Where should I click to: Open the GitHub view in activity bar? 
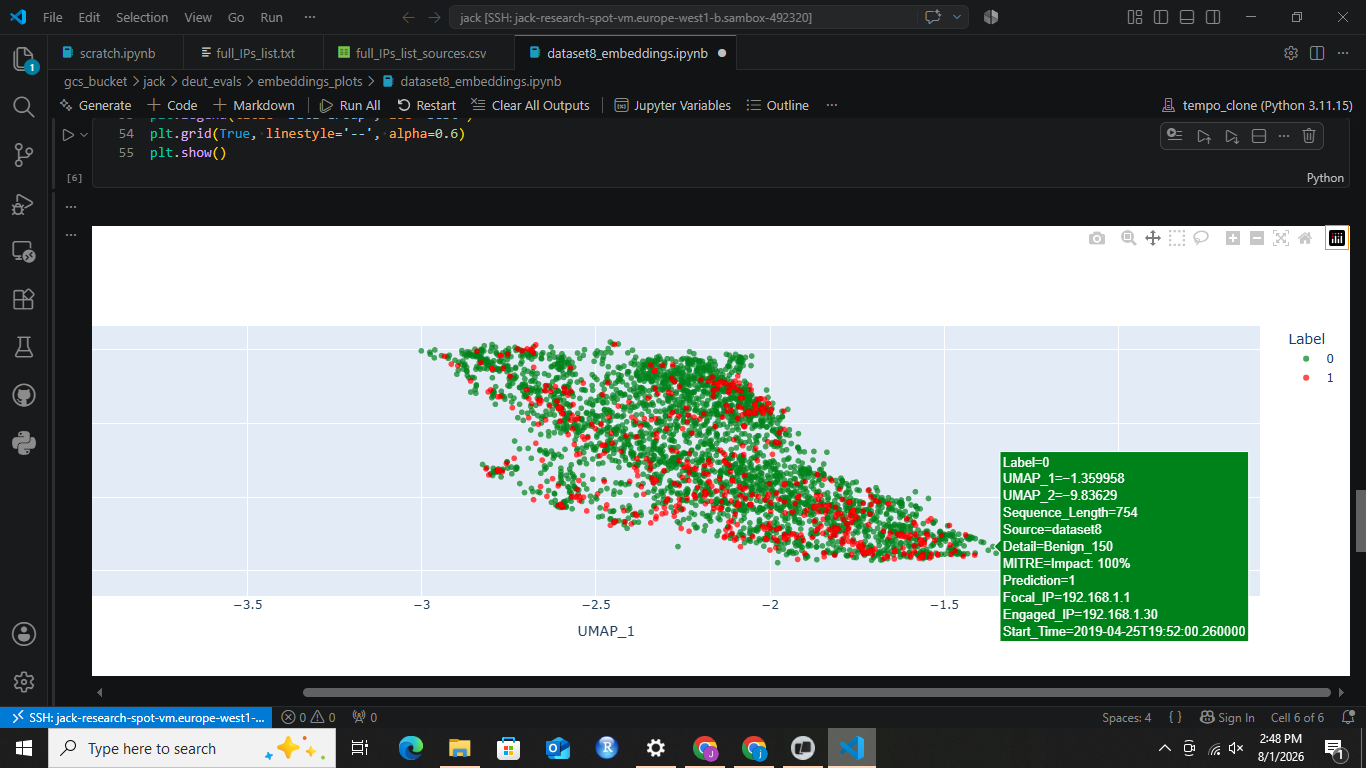[24, 395]
